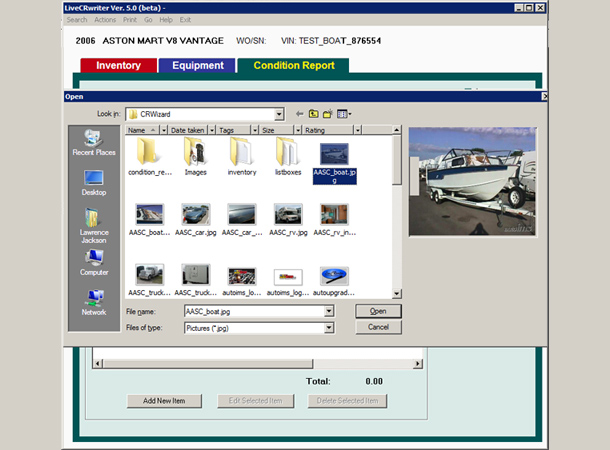Open the Views menu icon
The height and width of the screenshot is (450, 610).
(x=344, y=114)
